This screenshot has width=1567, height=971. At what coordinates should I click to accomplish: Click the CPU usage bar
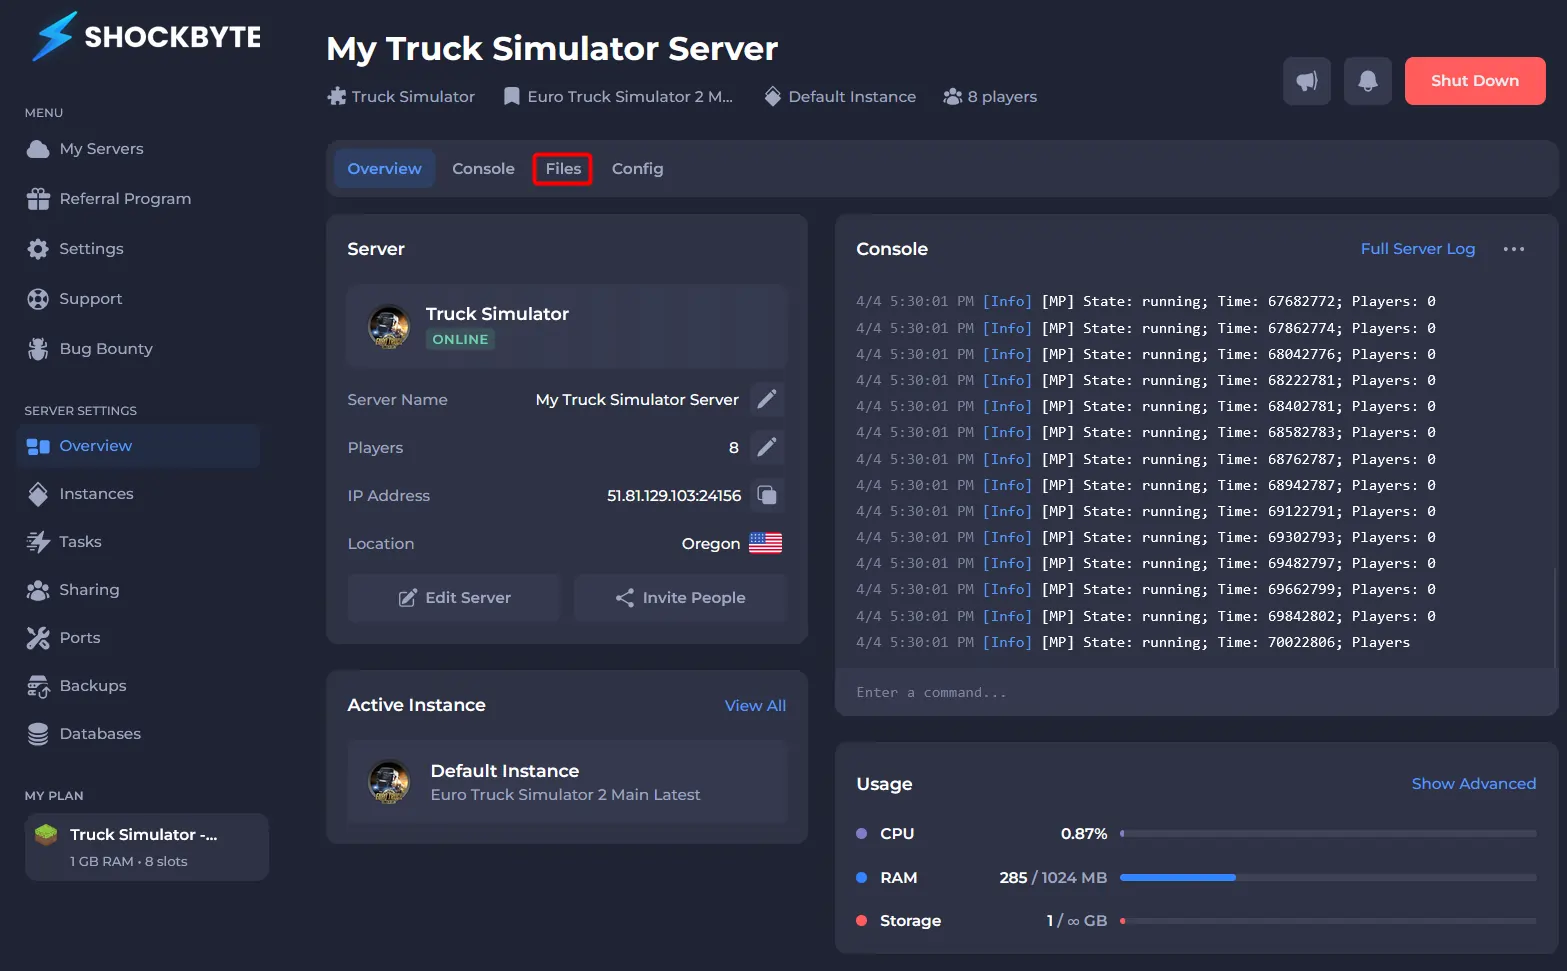click(x=1328, y=833)
